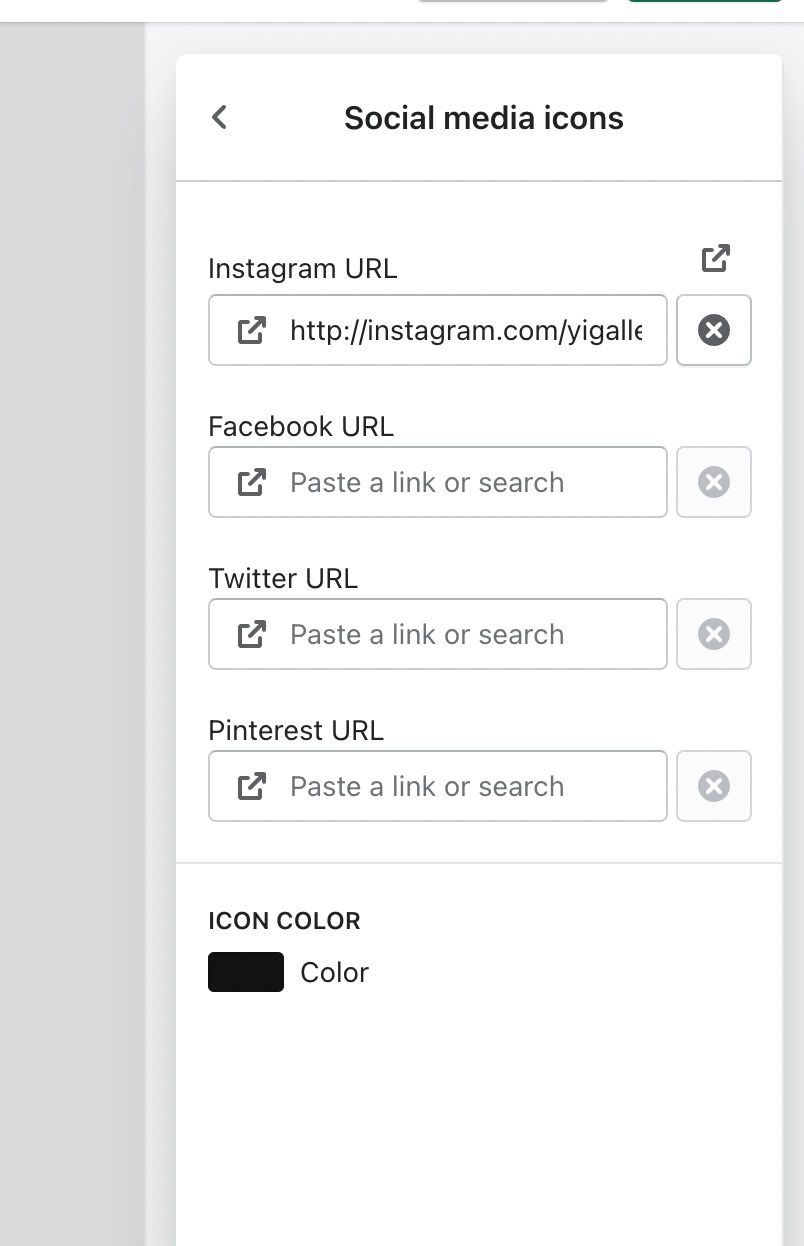Click the link icon inside the Instagram URL field
804x1246 pixels.
[251, 330]
